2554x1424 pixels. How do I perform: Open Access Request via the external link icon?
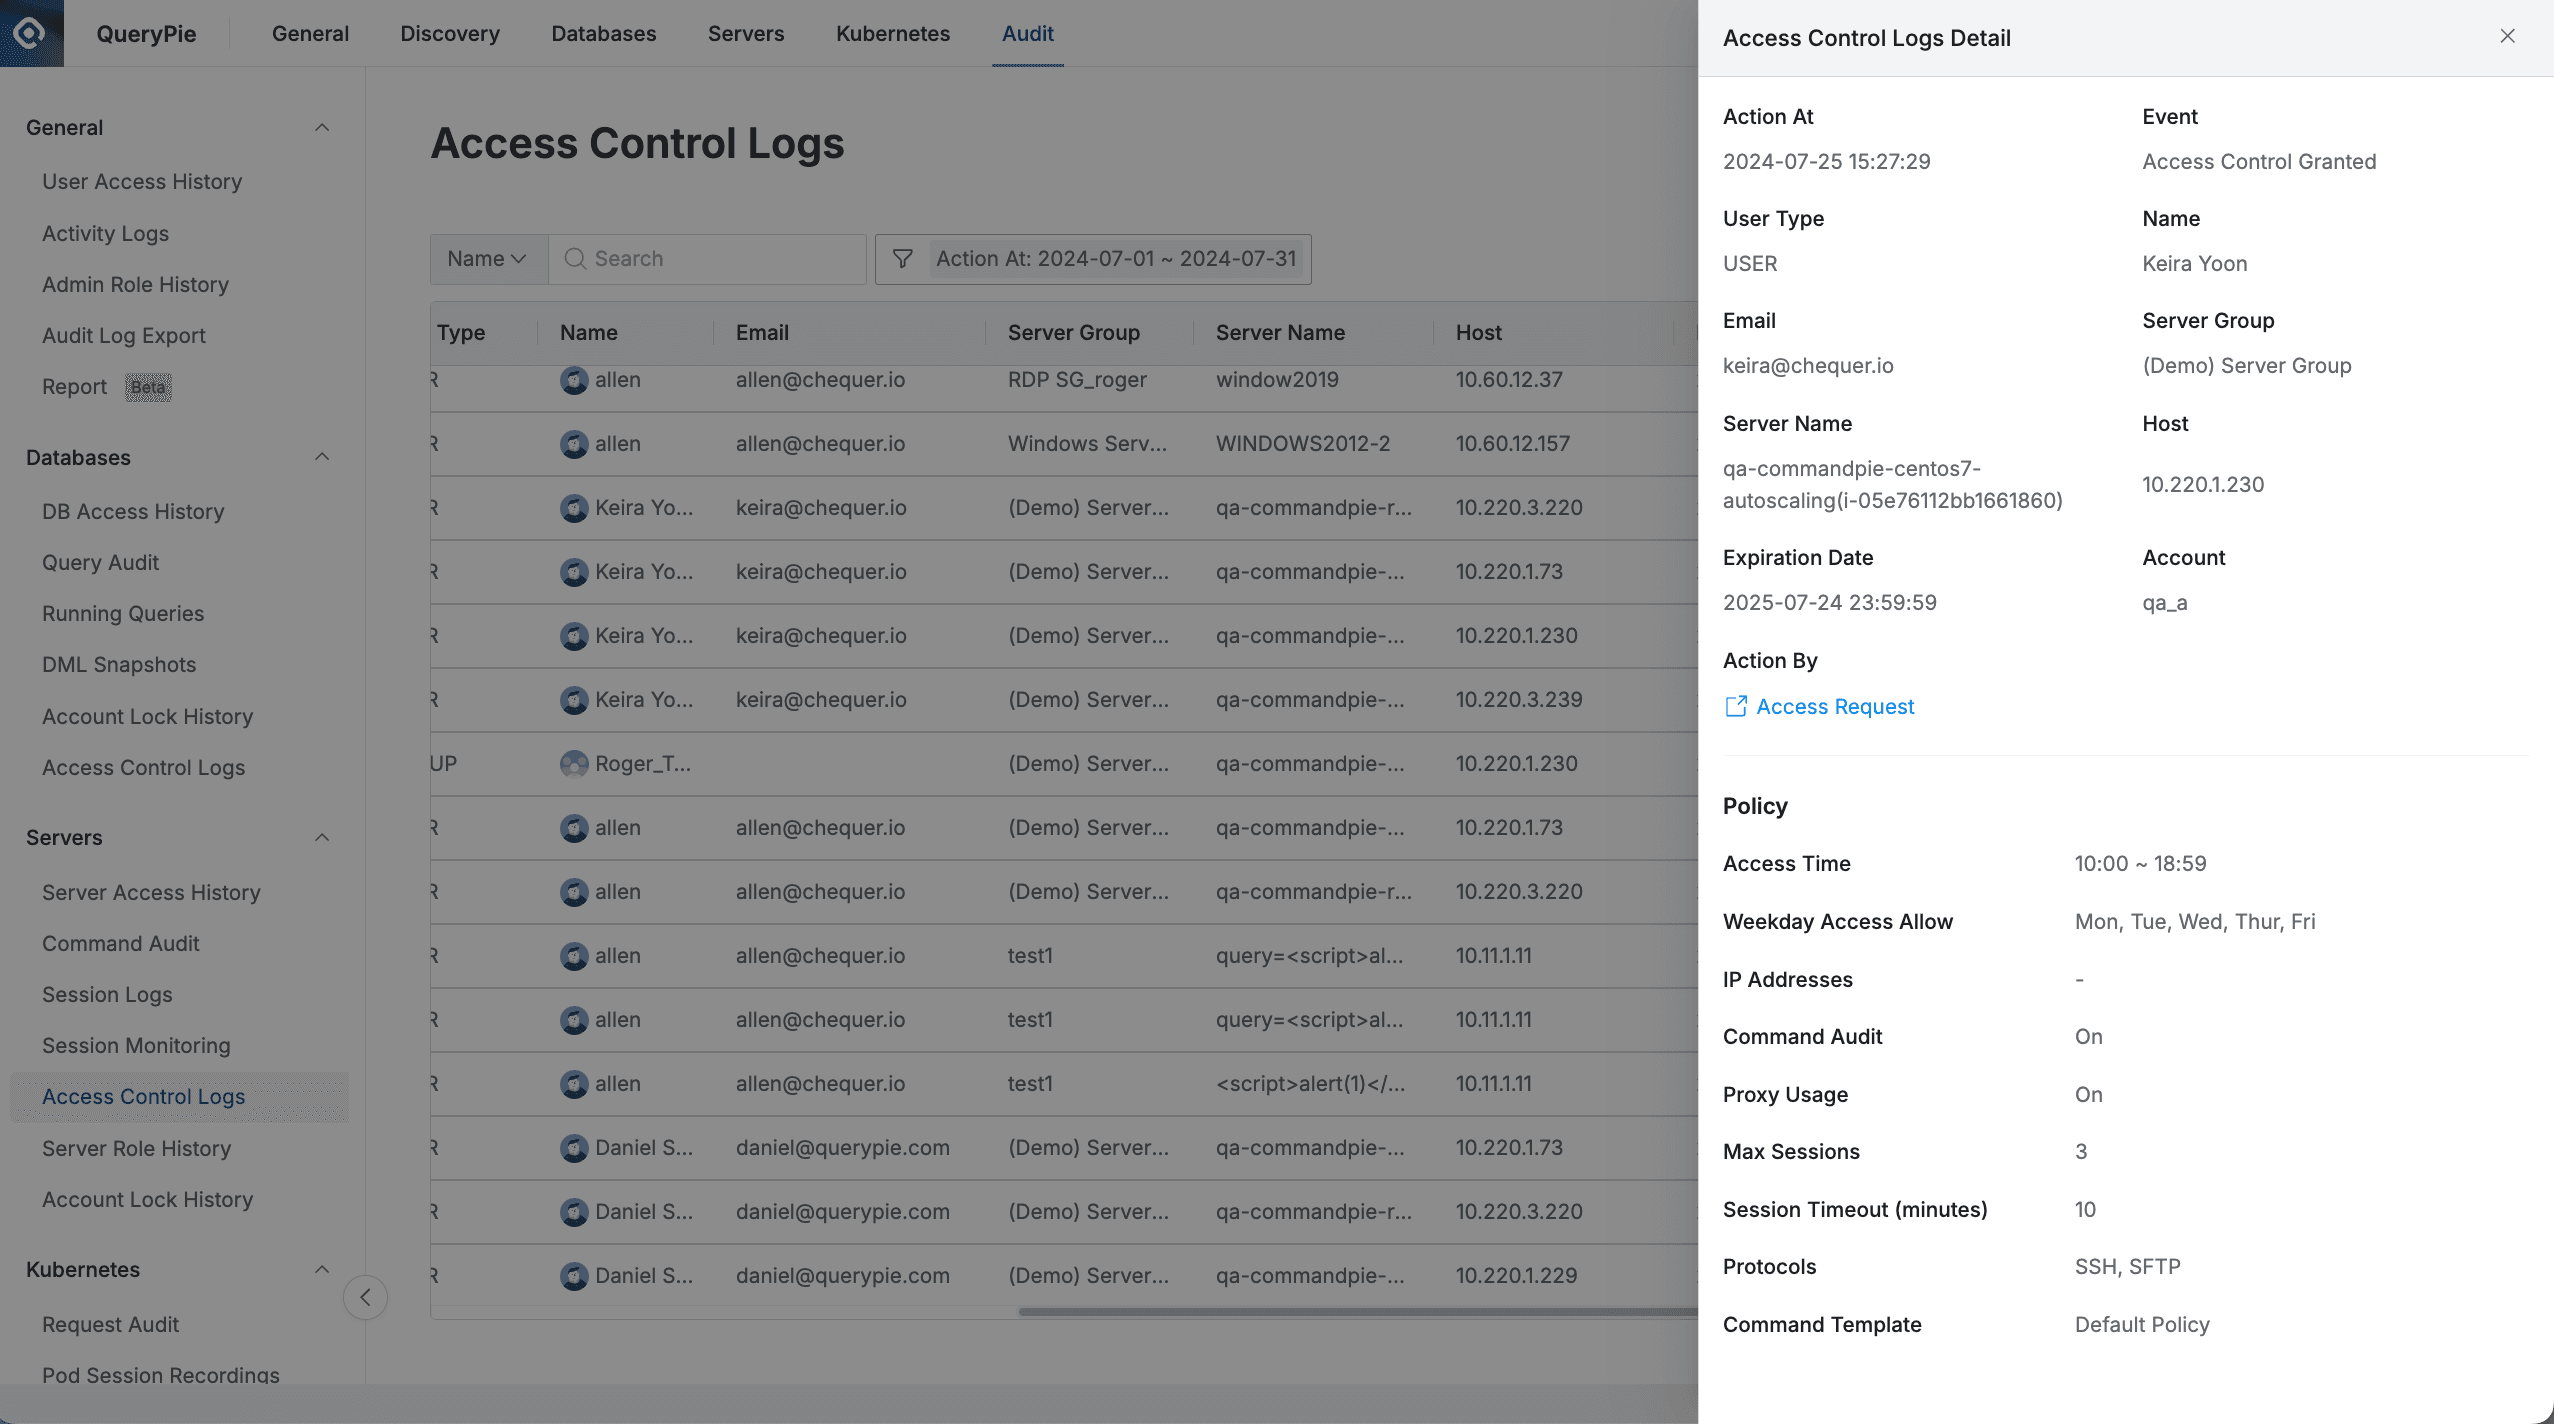pyautogui.click(x=1736, y=706)
